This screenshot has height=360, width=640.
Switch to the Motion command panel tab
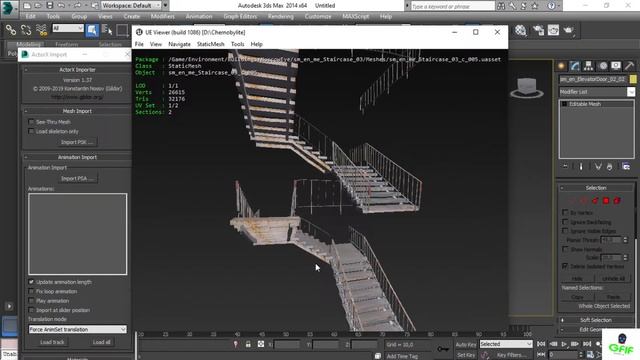point(602,66)
